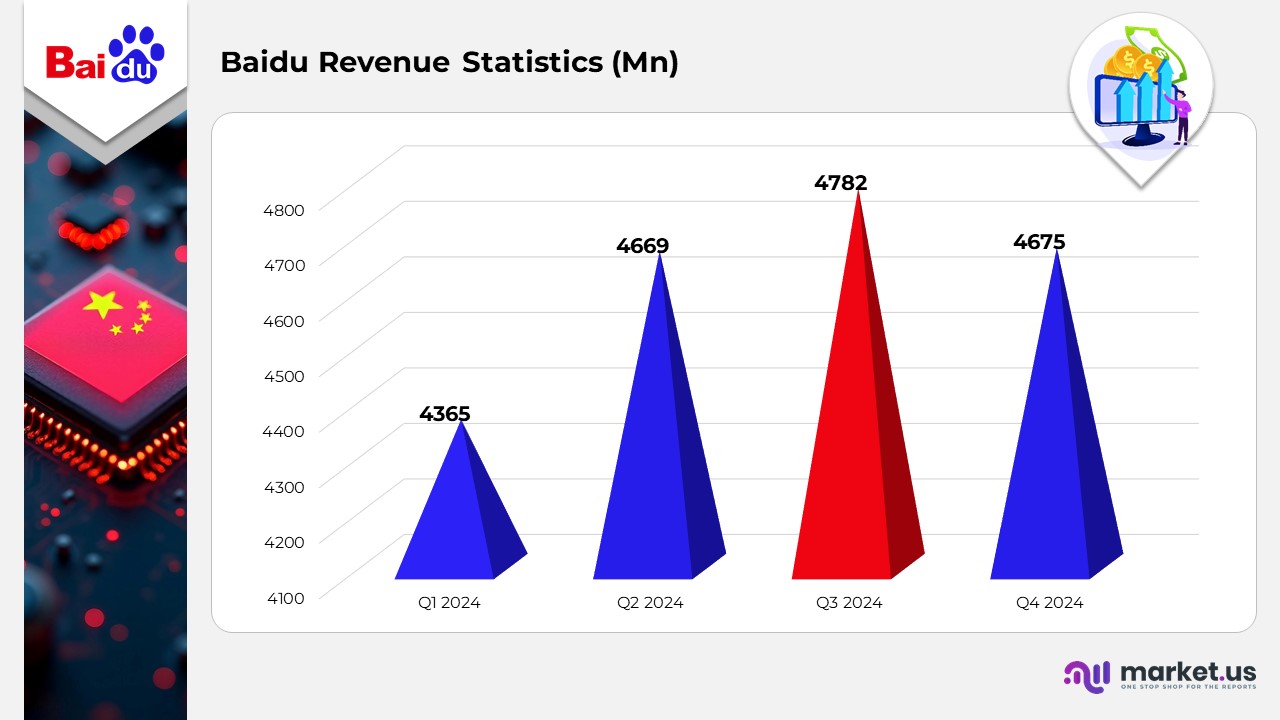Click the Q3 2024 axis label
The height and width of the screenshot is (720, 1280).
pyautogui.click(x=849, y=603)
